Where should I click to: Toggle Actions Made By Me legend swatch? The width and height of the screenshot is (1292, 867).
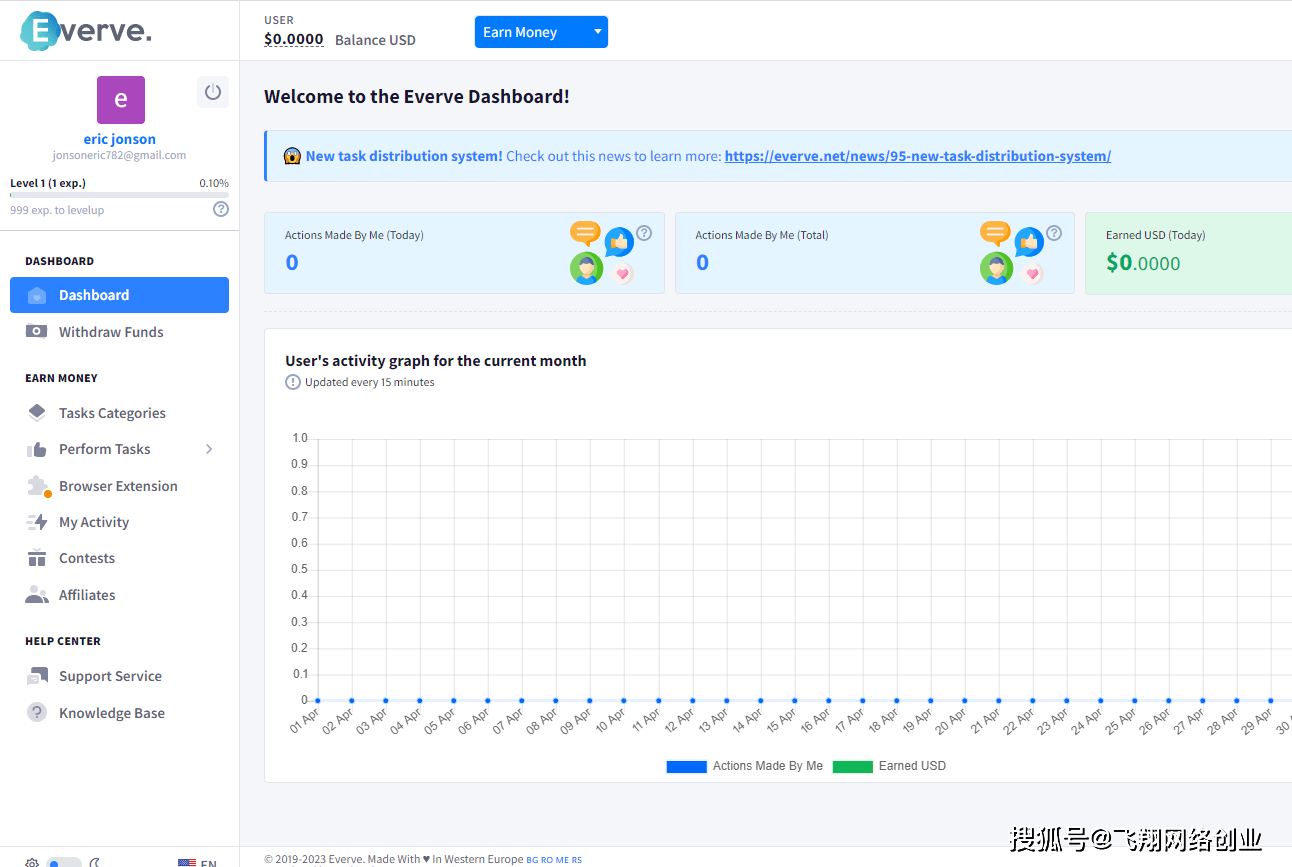[686, 766]
